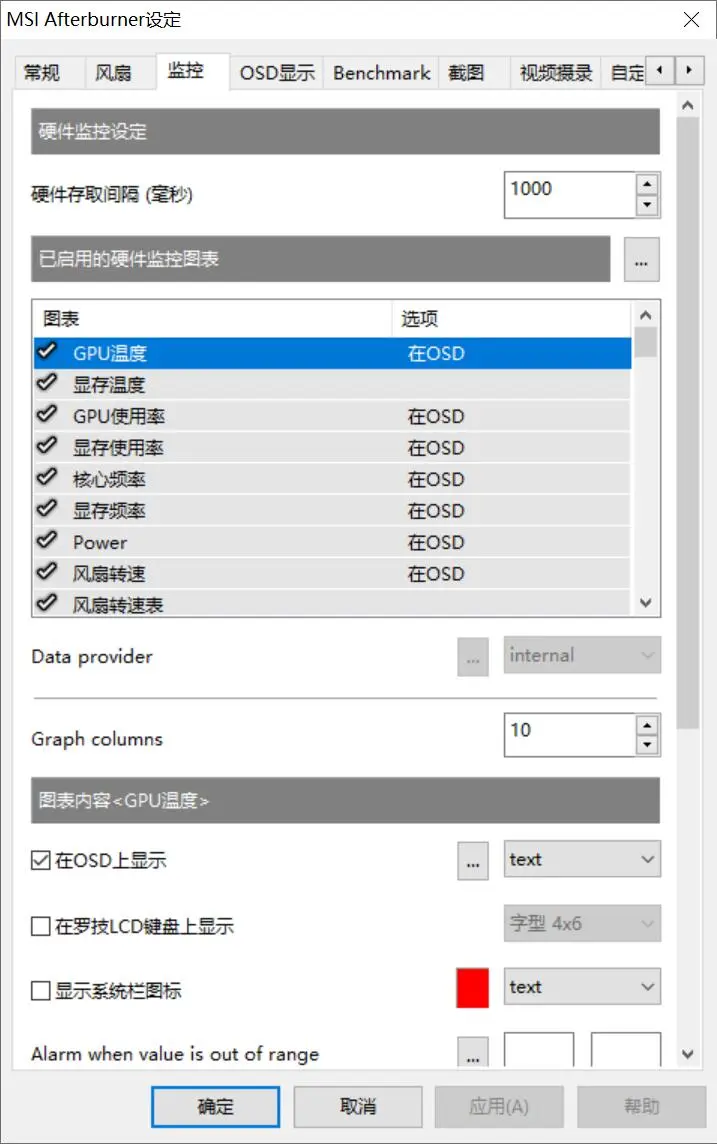The width and height of the screenshot is (717, 1144).
Task: Select the 核心频率 row in graph list
Action: pyautogui.click(x=332, y=479)
